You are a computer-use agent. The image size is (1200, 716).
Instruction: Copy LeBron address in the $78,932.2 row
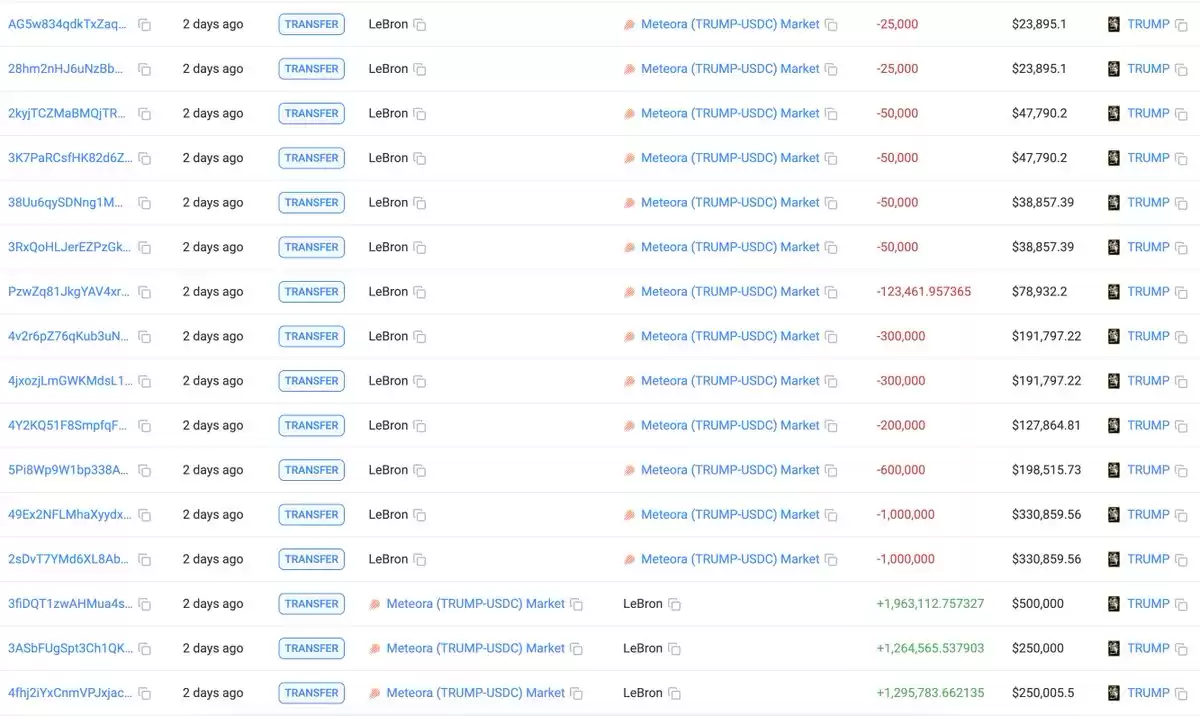pyautogui.click(x=420, y=292)
